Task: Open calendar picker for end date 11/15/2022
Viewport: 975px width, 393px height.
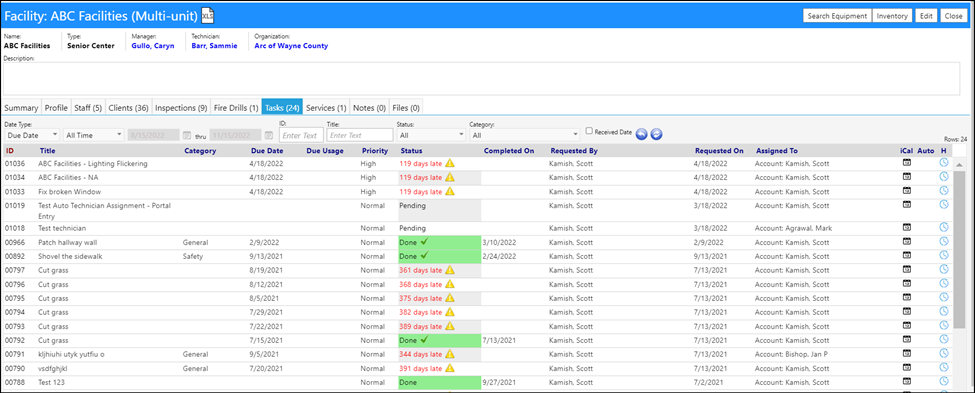Action: point(269,135)
